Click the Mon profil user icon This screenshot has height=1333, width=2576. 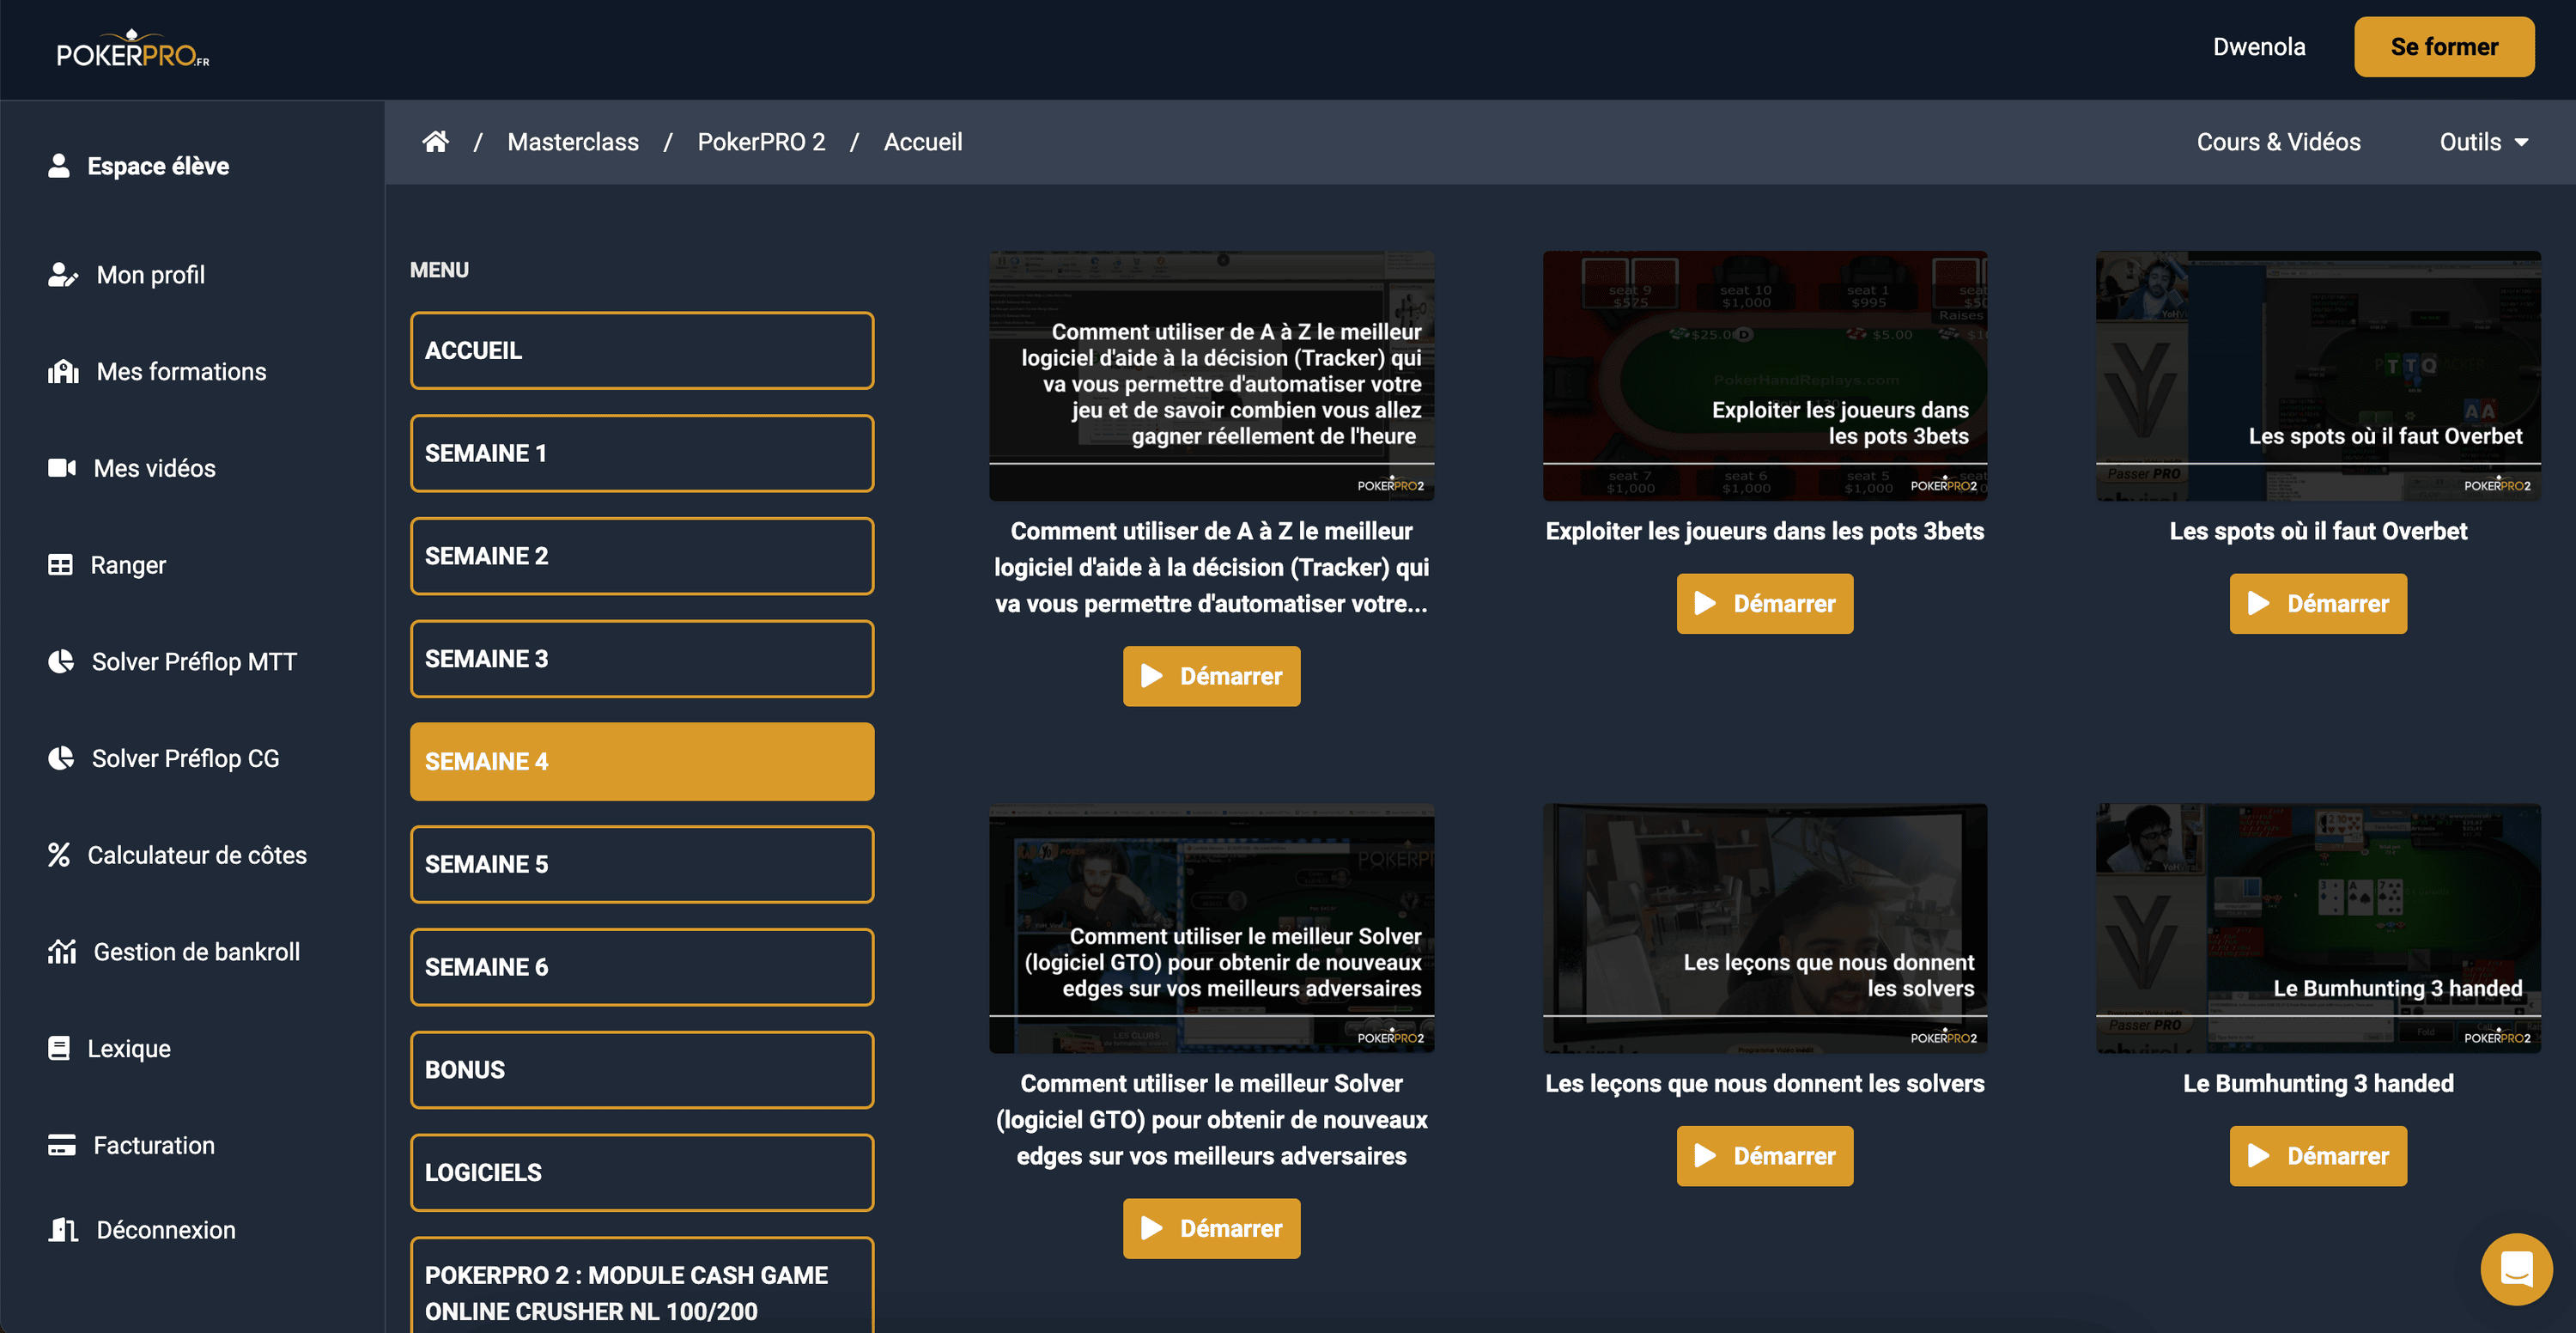click(62, 275)
